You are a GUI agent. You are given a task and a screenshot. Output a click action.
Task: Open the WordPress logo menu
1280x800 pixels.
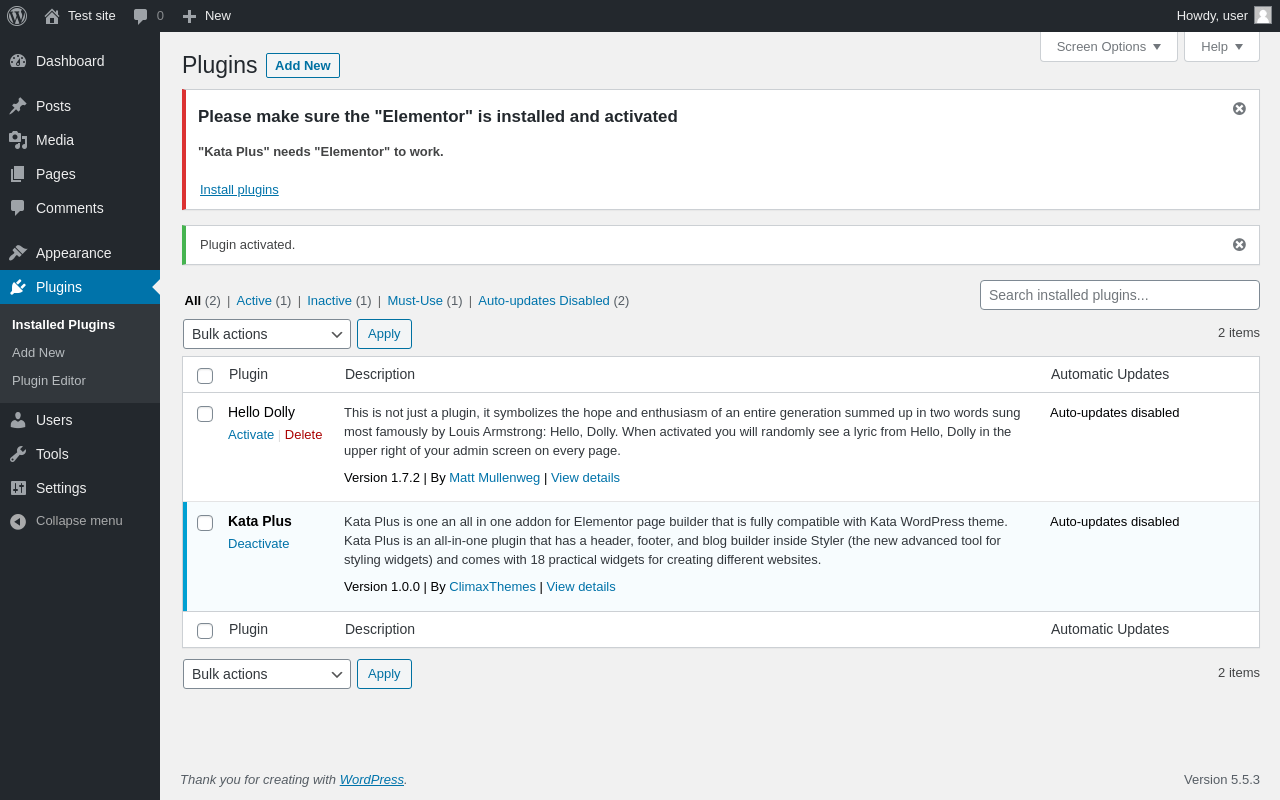(17, 16)
